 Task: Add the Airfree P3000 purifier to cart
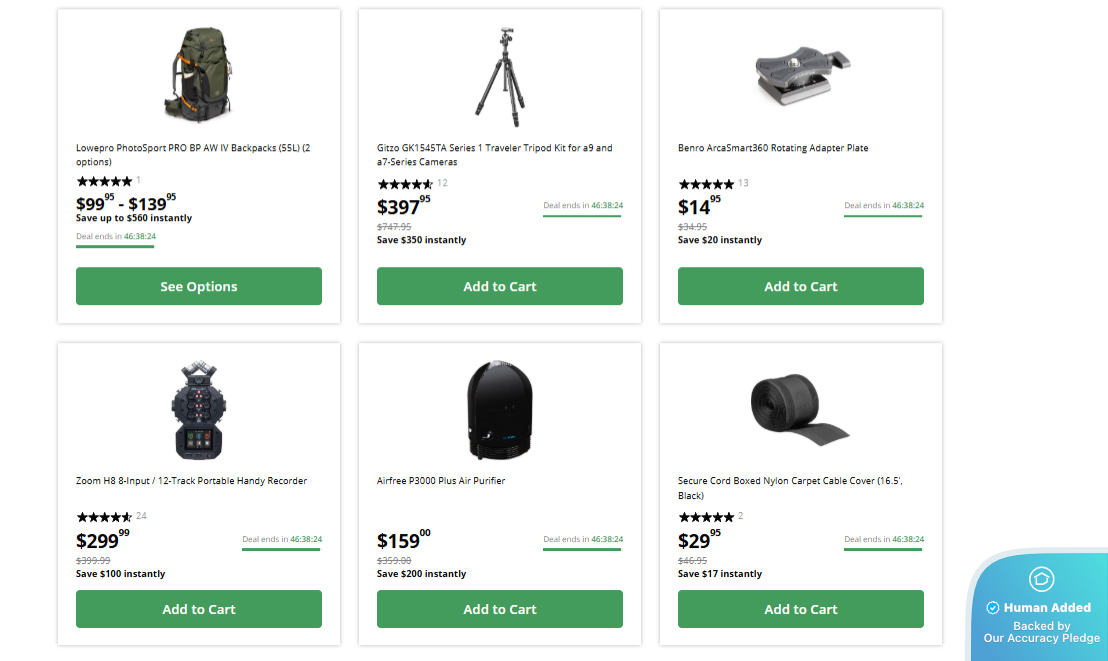click(x=500, y=609)
